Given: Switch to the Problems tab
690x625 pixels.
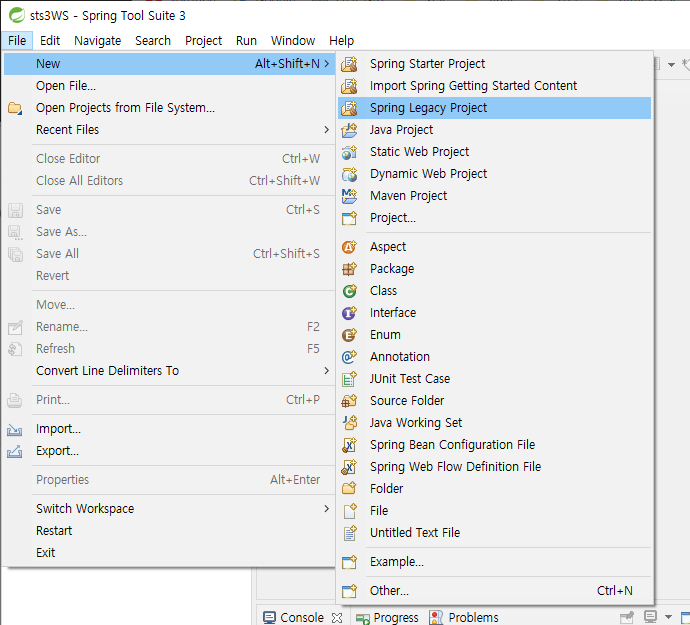Looking at the screenshot, I should (x=464, y=618).
